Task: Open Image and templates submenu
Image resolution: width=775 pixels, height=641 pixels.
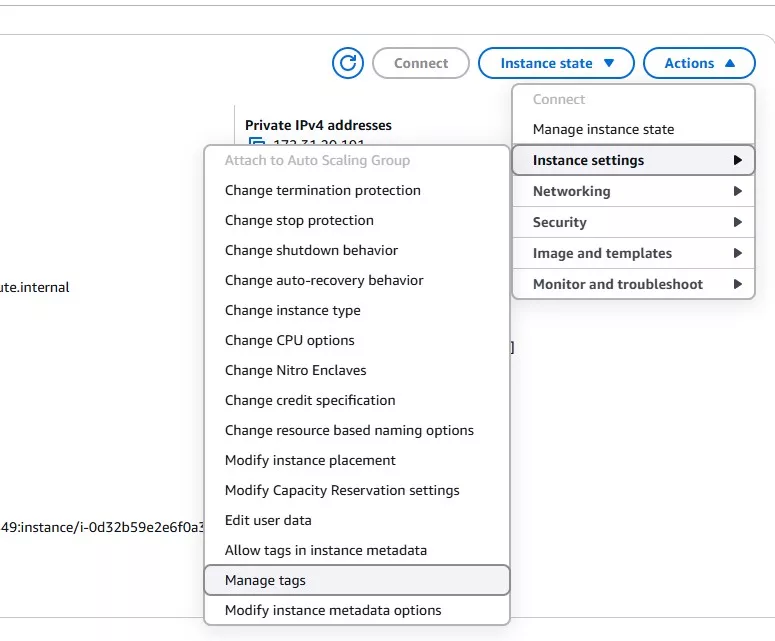Action: click(633, 253)
